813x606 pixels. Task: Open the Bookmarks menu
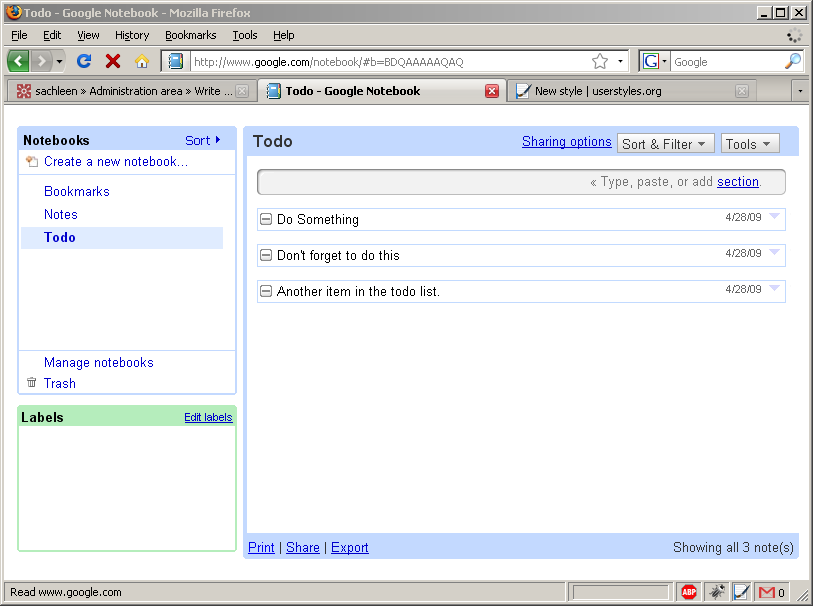(190, 35)
